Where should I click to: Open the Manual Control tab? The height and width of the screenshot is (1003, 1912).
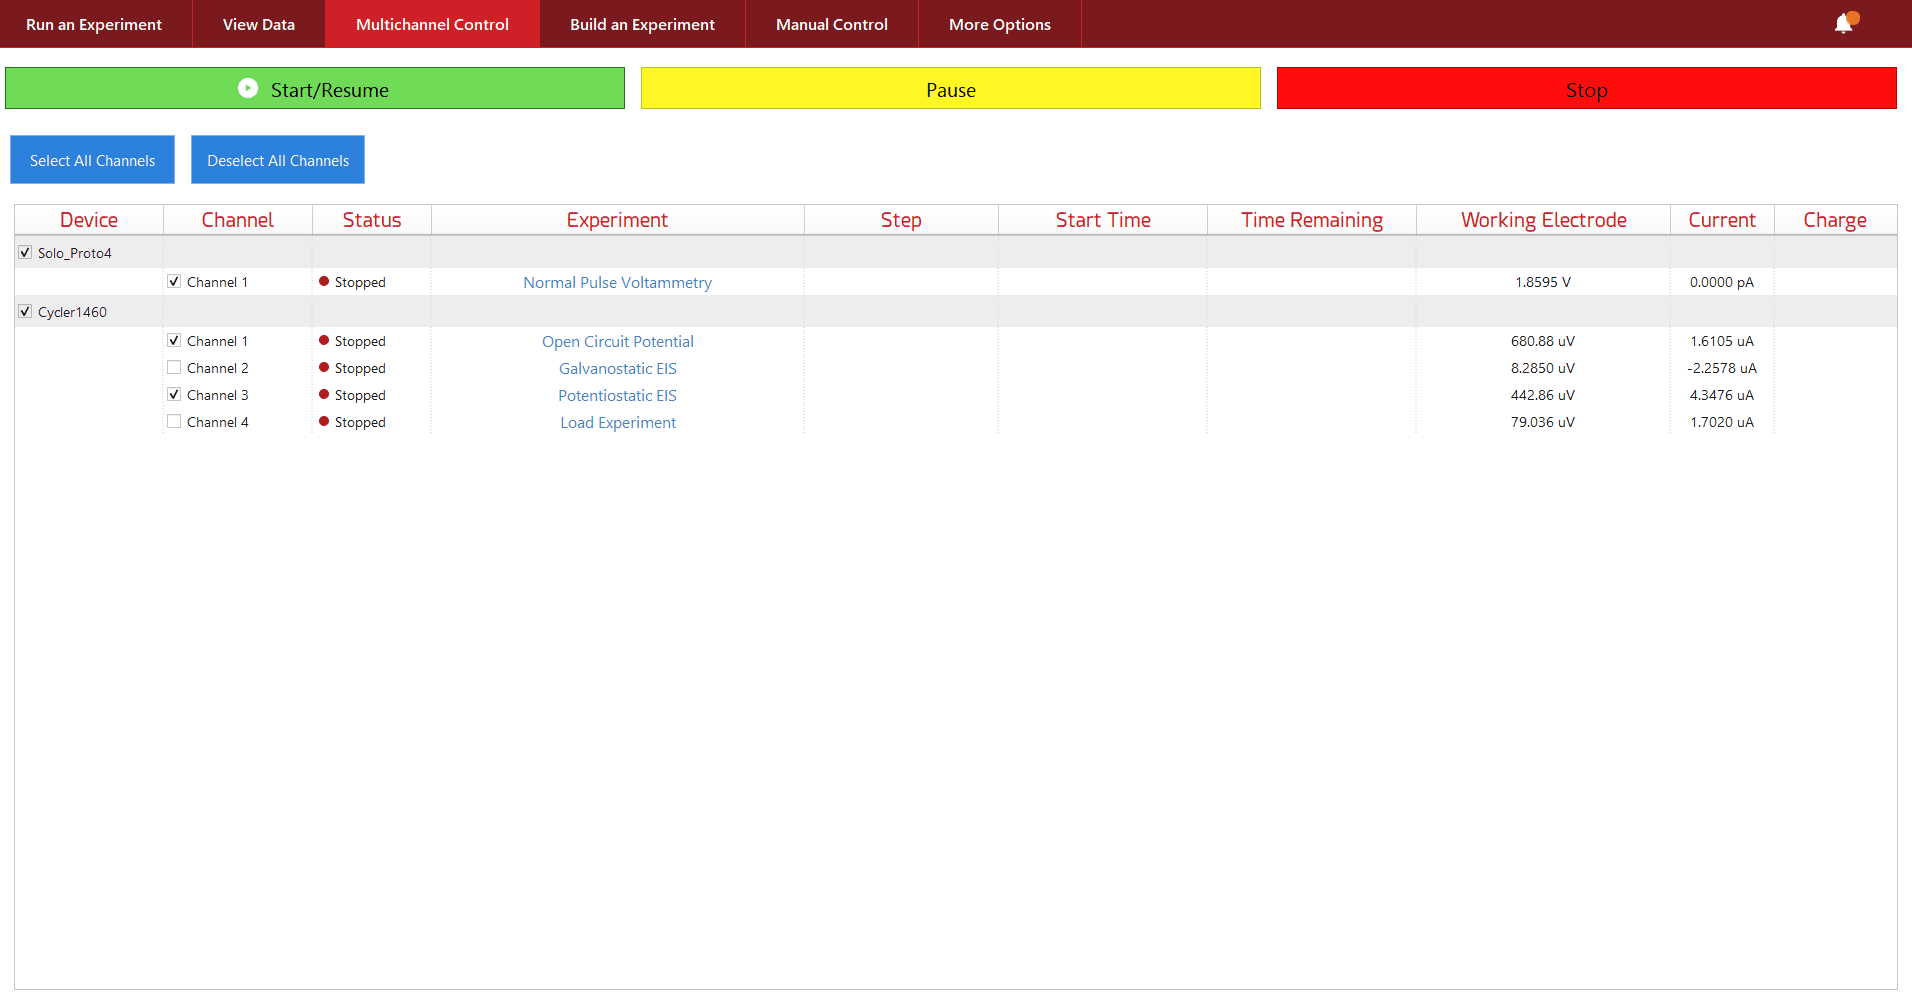point(831,24)
